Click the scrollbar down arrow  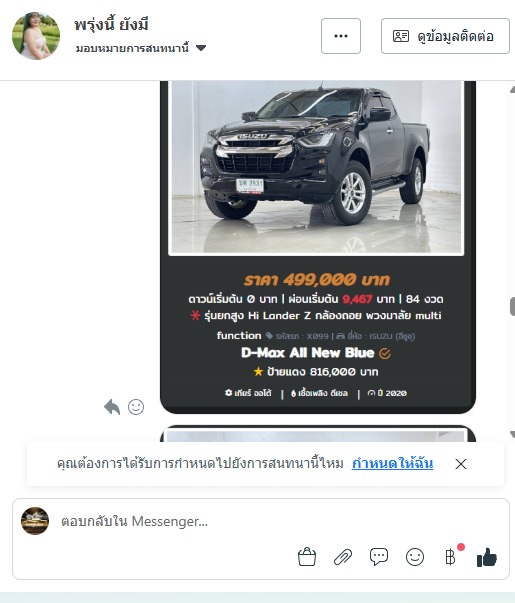(x=512, y=434)
